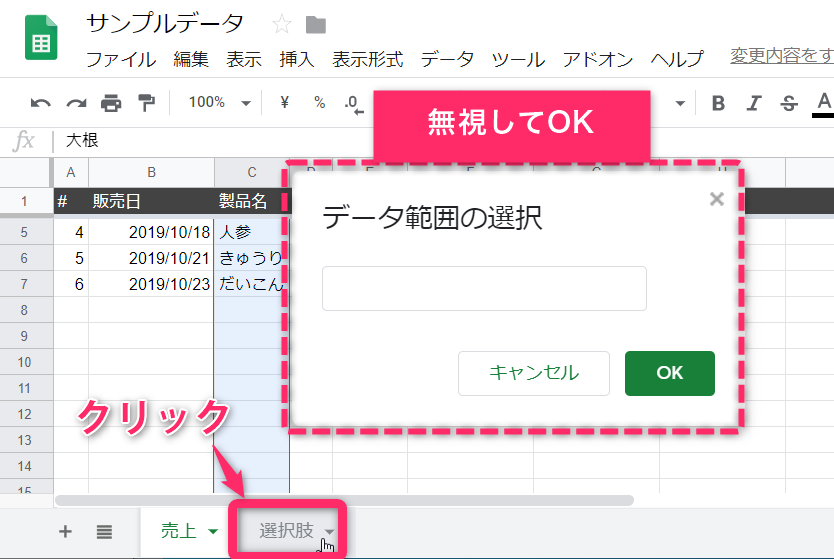834x559 pixels.
Task: Select cell with 2019/10/21
Action: [x=152, y=258]
